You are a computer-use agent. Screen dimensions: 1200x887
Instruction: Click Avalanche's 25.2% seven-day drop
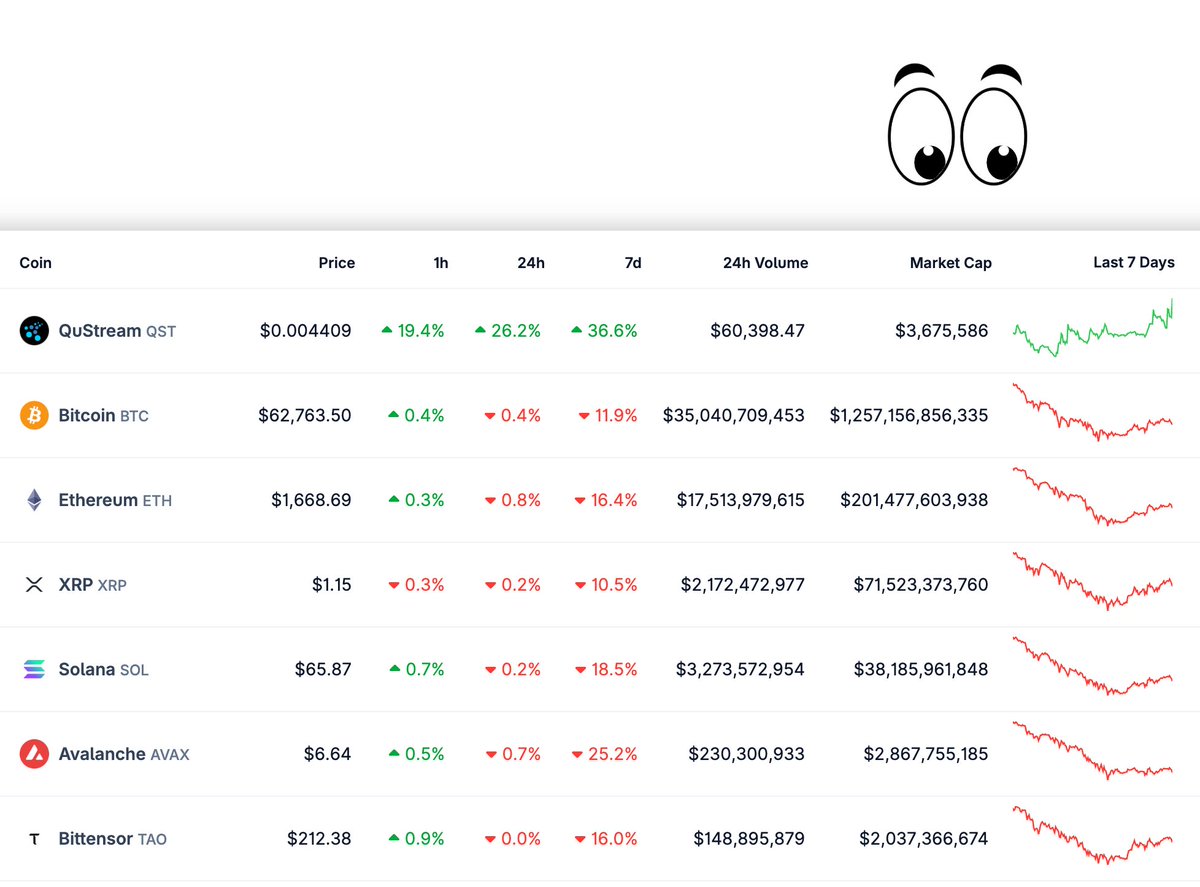coord(604,754)
